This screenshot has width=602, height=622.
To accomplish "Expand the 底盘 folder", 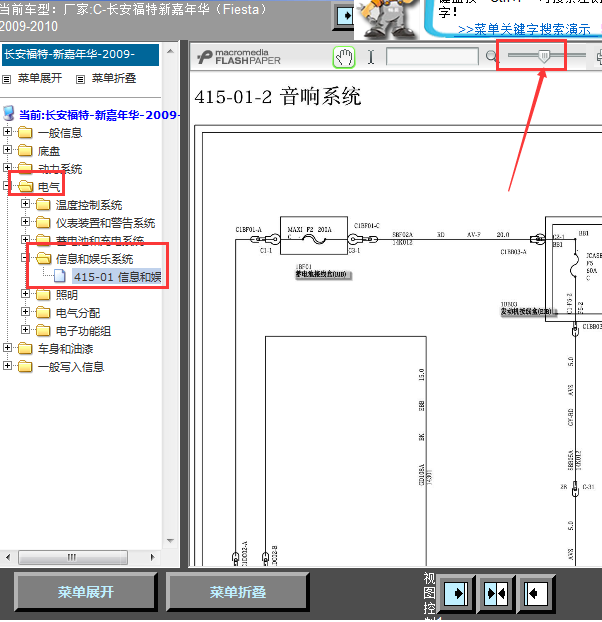I will tap(7, 150).
